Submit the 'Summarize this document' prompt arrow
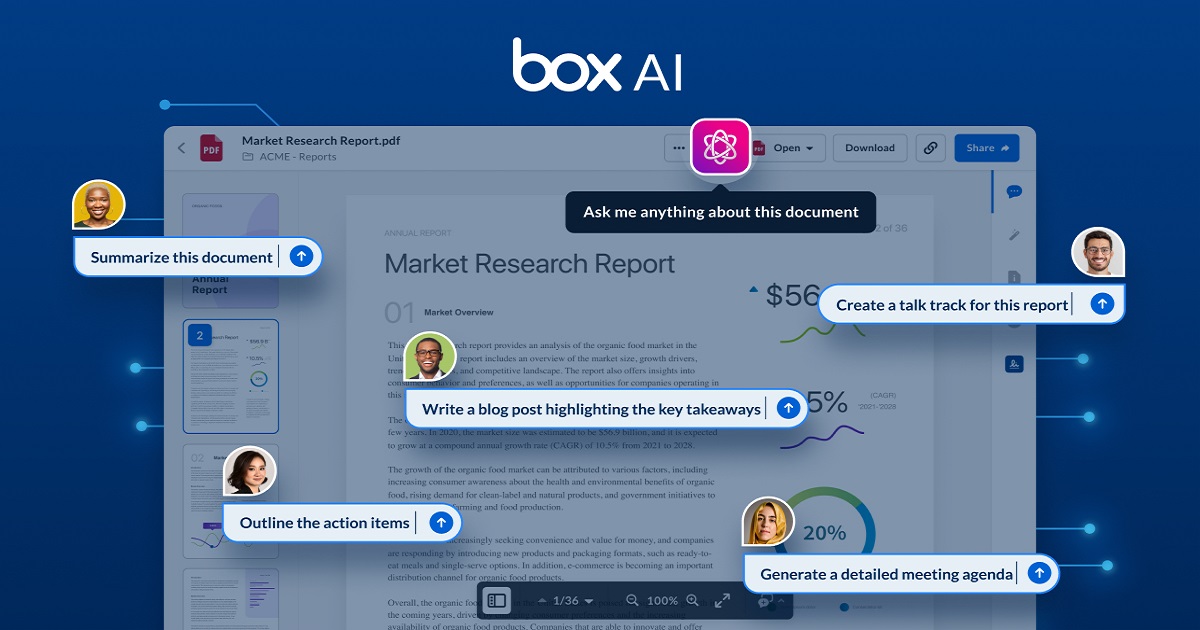Viewport: 1200px width, 630px height. (301, 257)
